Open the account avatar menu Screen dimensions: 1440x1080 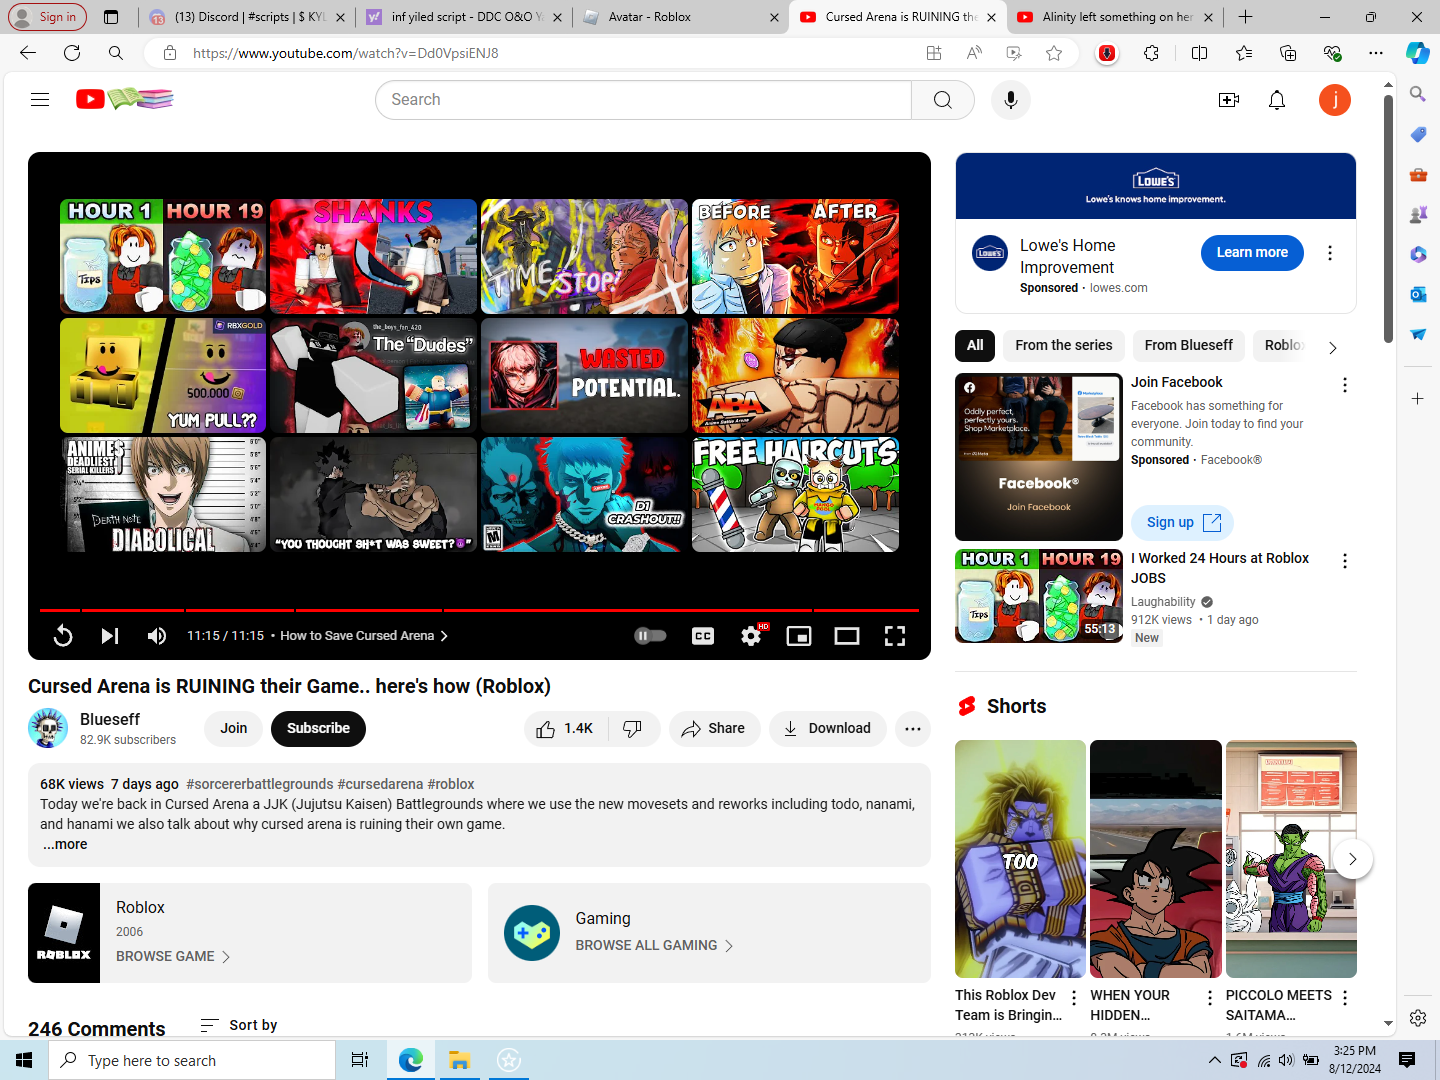click(1335, 100)
